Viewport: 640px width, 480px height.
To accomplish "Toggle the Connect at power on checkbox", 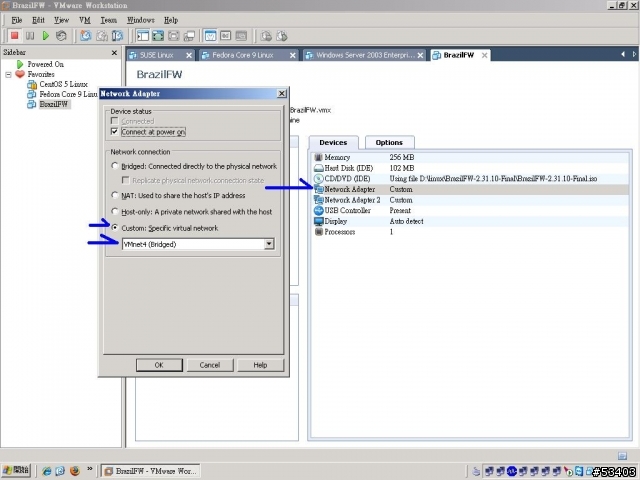I will pyautogui.click(x=115, y=131).
